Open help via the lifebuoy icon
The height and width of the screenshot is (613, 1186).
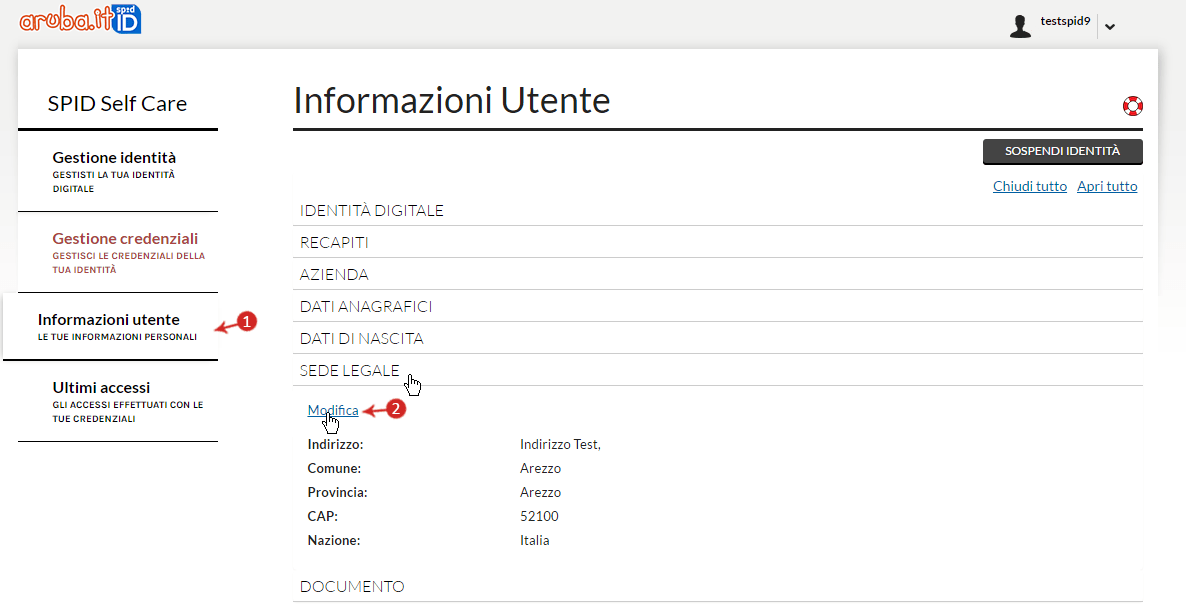(x=1133, y=105)
